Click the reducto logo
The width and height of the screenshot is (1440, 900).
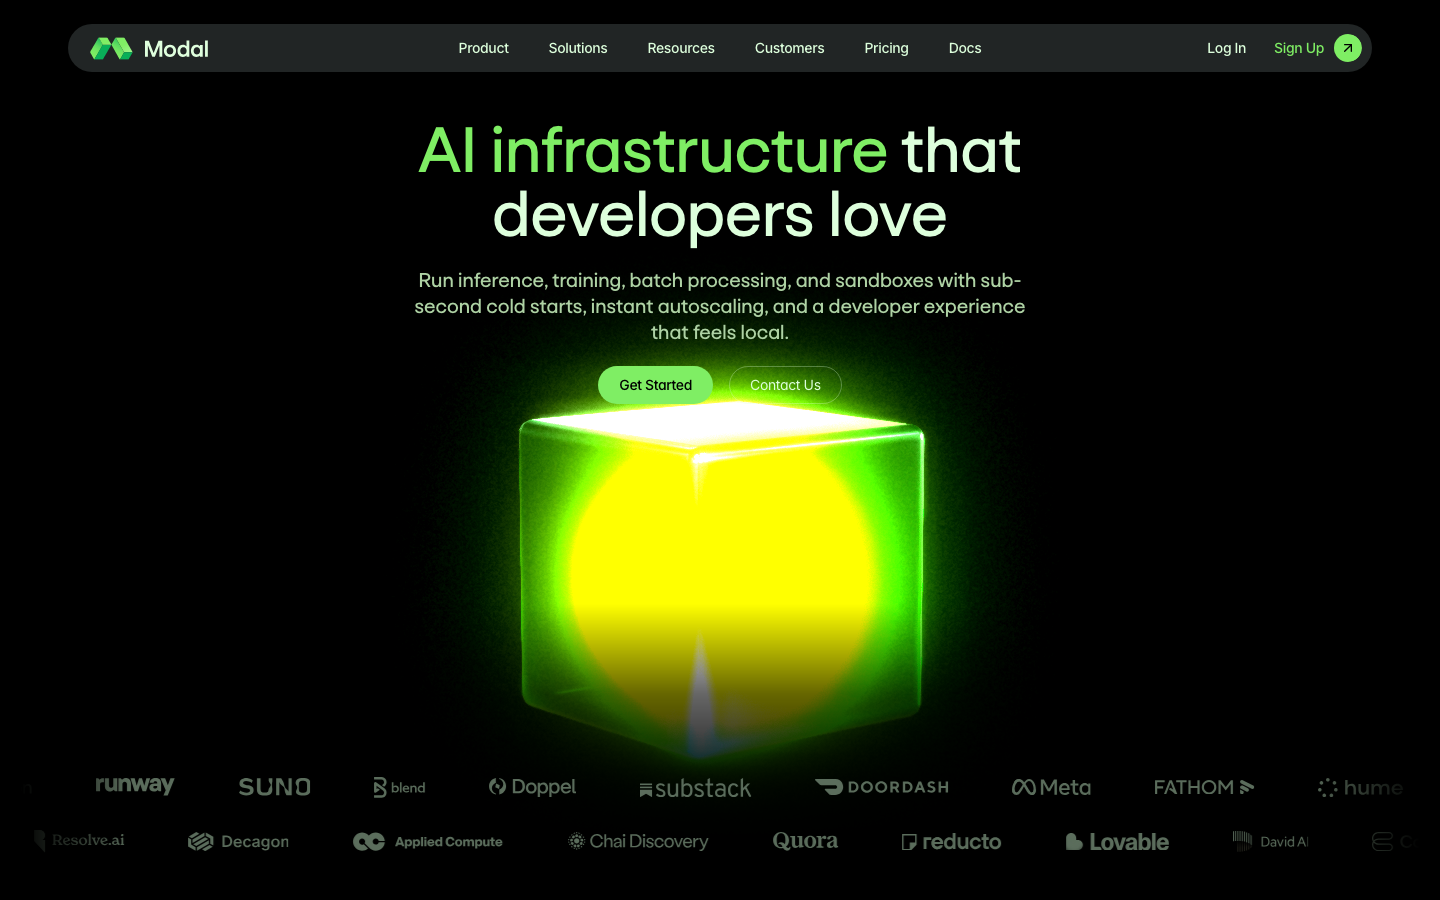951,842
